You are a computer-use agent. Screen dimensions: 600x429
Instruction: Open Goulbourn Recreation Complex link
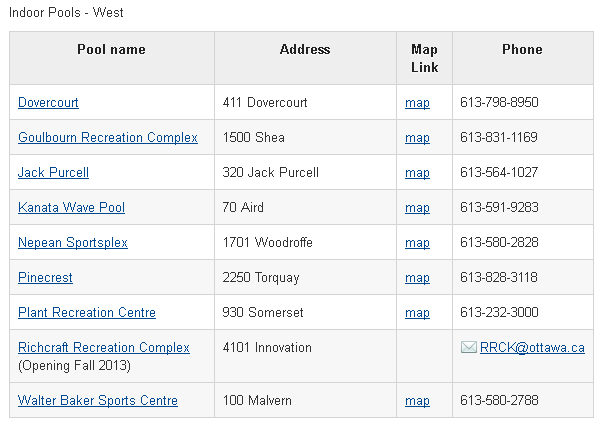click(x=108, y=138)
